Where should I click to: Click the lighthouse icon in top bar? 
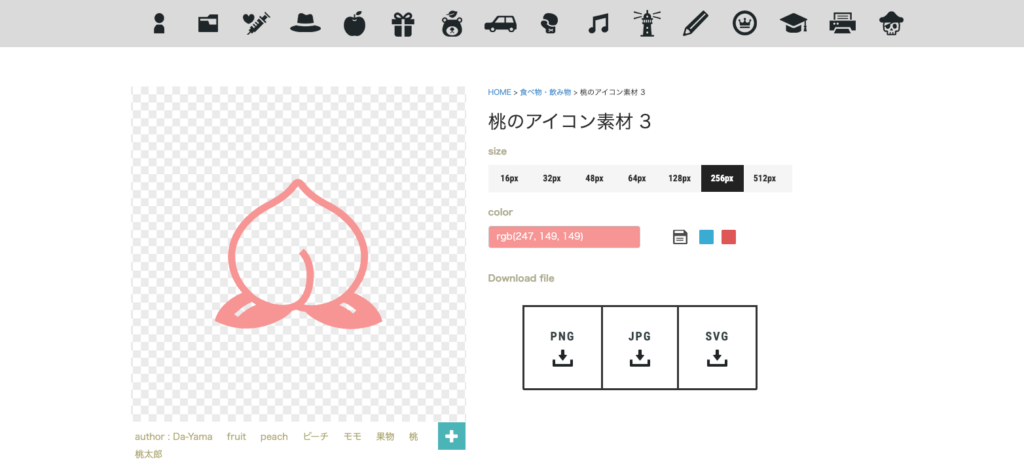pyautogui.click(x=646, y=22)
